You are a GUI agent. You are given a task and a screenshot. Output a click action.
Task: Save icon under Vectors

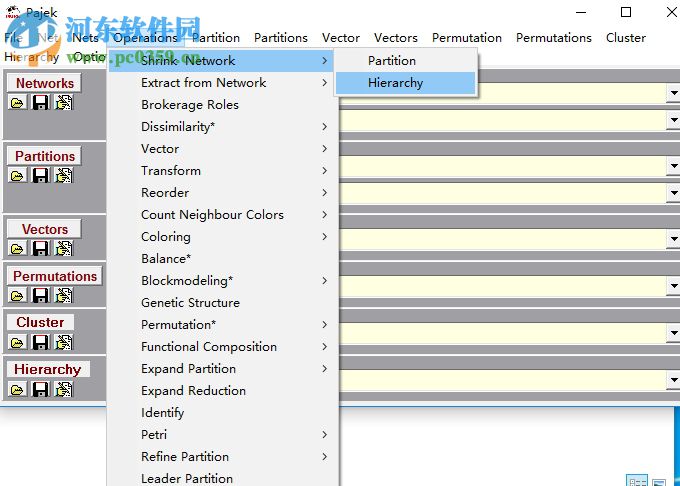41,248
